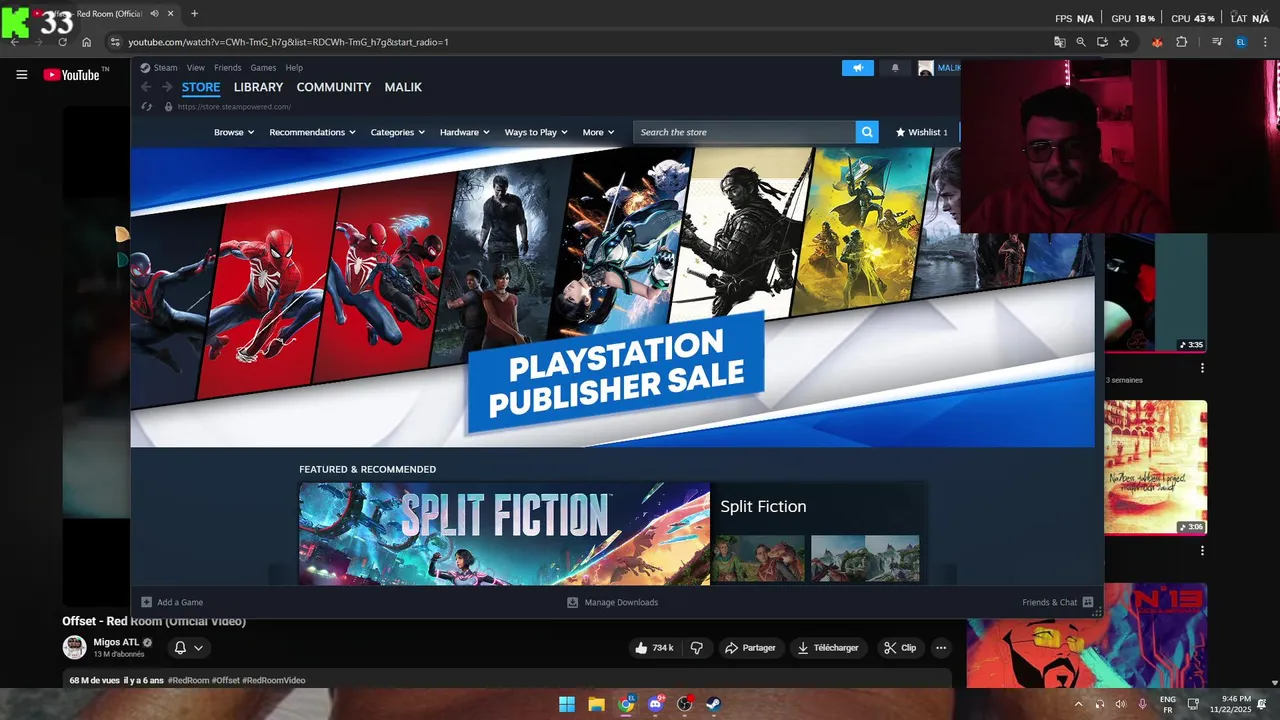View site information icon in address bar

coord(115,42)
